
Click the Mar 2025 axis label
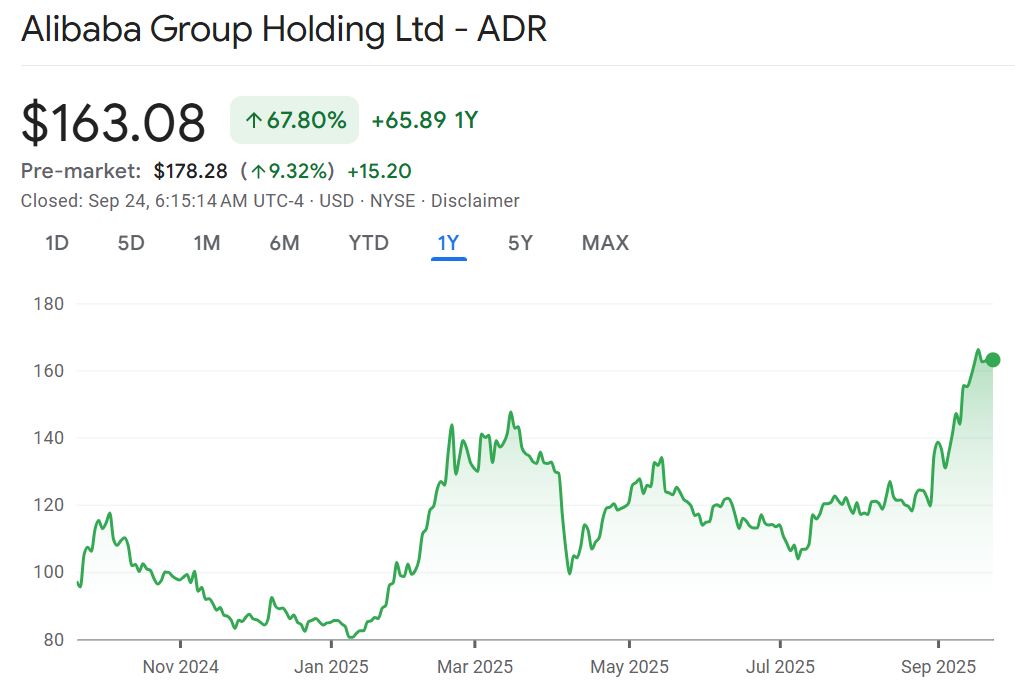475,666
